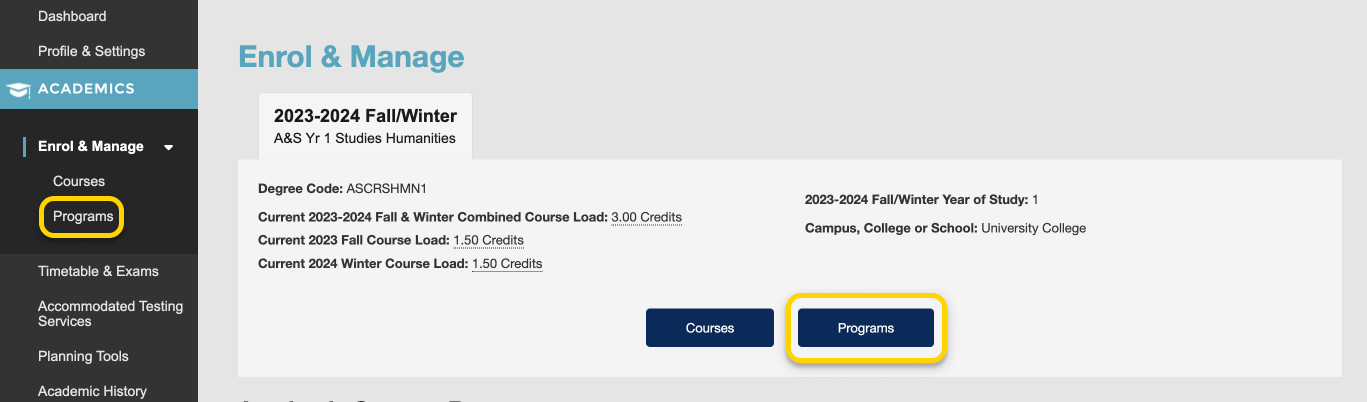Open Courses under Enrol & Manage sidebar
The height and width of the screenshot is (402, 1367).
coord(79,181)
